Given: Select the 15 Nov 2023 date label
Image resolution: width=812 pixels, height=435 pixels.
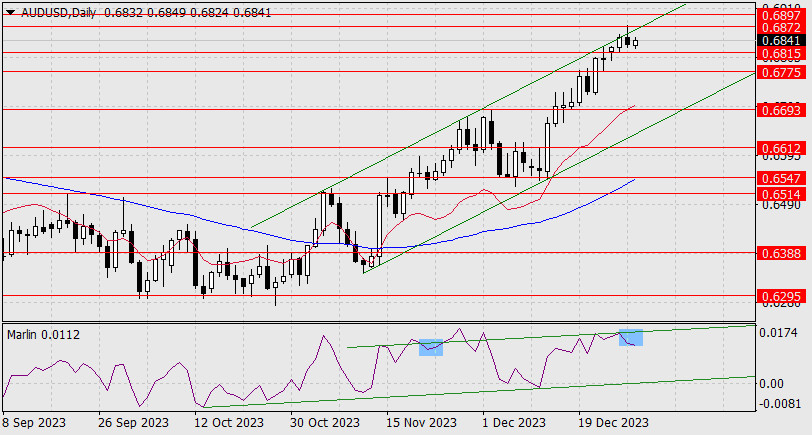Looking at the screenshot, I should pos(420,423).
